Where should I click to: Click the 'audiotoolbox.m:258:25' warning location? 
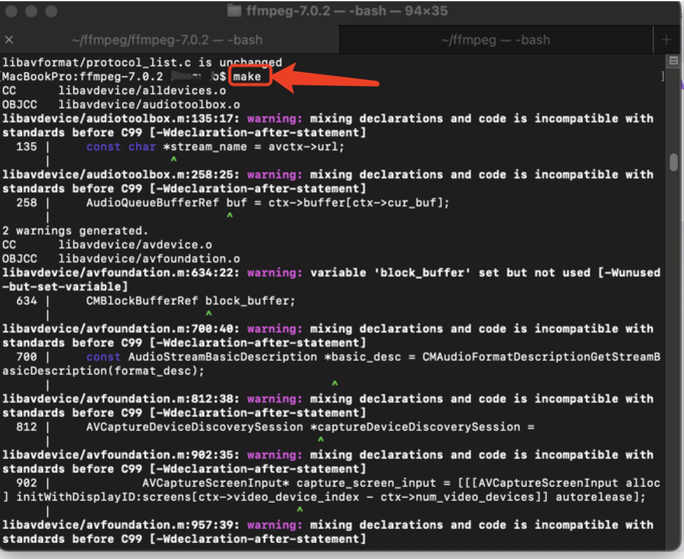121,175
